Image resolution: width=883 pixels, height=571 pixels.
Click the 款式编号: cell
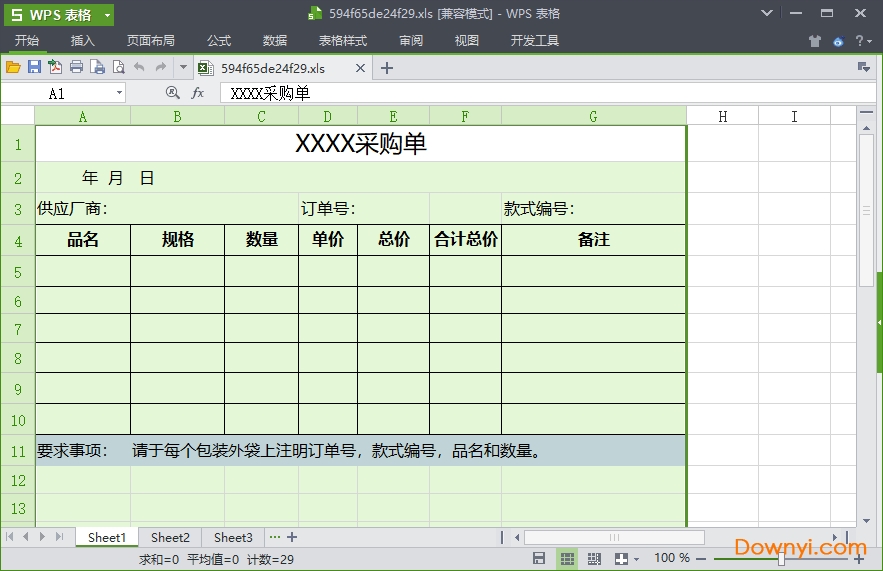(x=594, y=209)
